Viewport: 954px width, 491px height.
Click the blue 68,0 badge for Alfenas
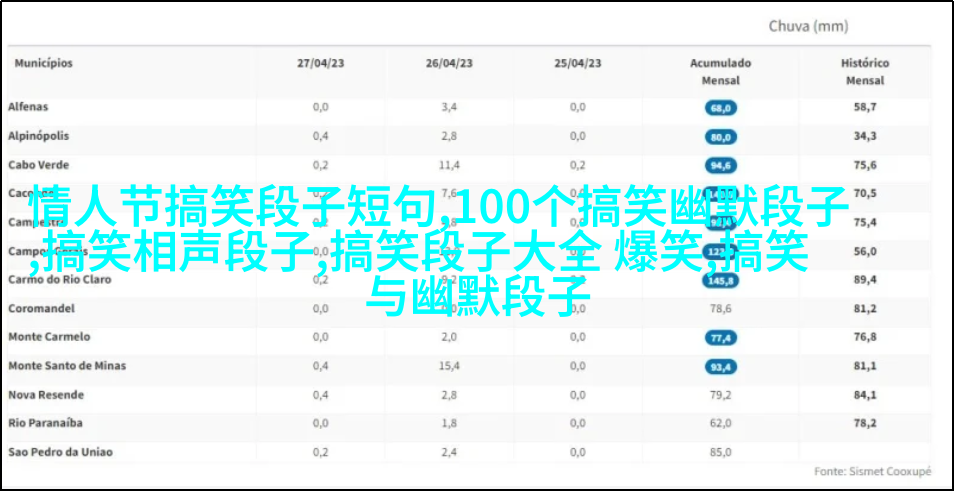720,108
